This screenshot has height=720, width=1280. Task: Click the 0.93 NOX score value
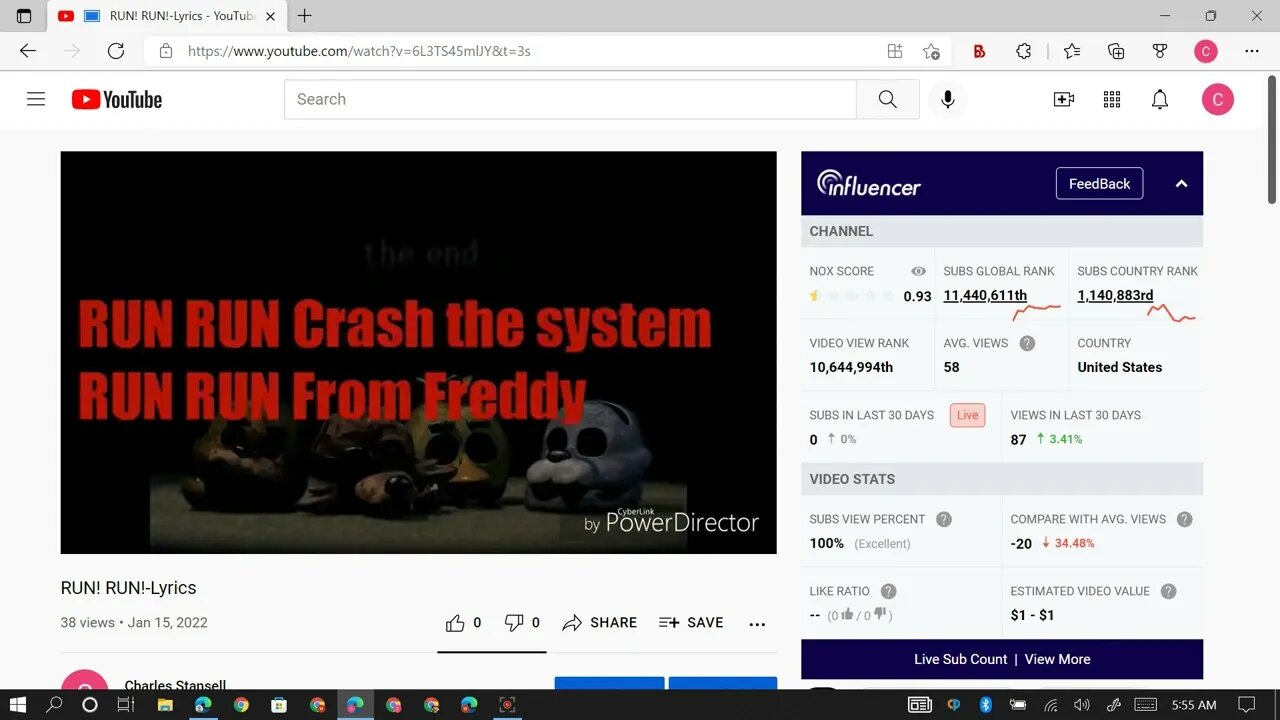click(x=917, y=296)
